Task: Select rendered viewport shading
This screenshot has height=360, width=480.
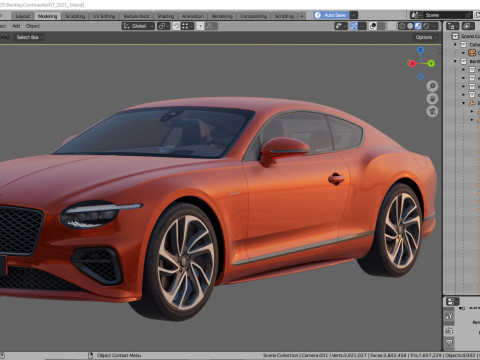Action: tap(426, 26)
